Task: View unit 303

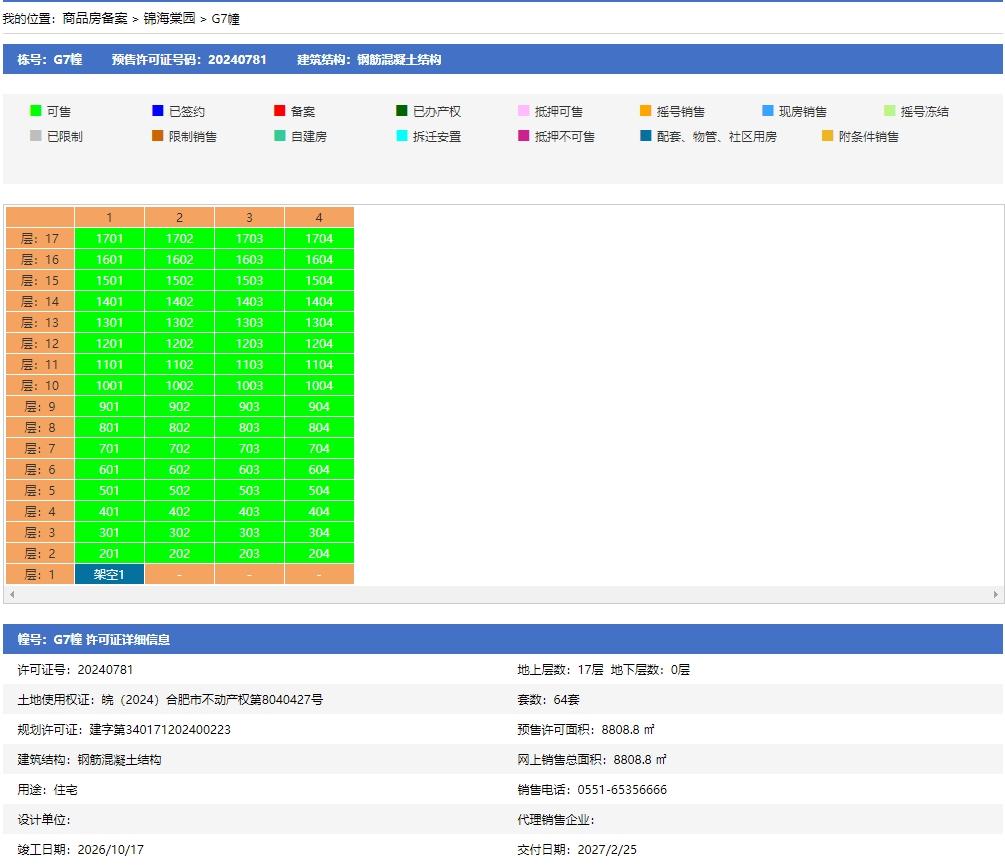Action: pyautogui.click(x=249, y=533)
